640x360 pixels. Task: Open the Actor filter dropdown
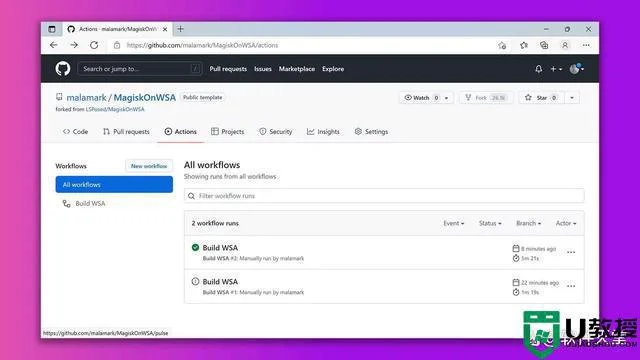(x=566, y=223)
